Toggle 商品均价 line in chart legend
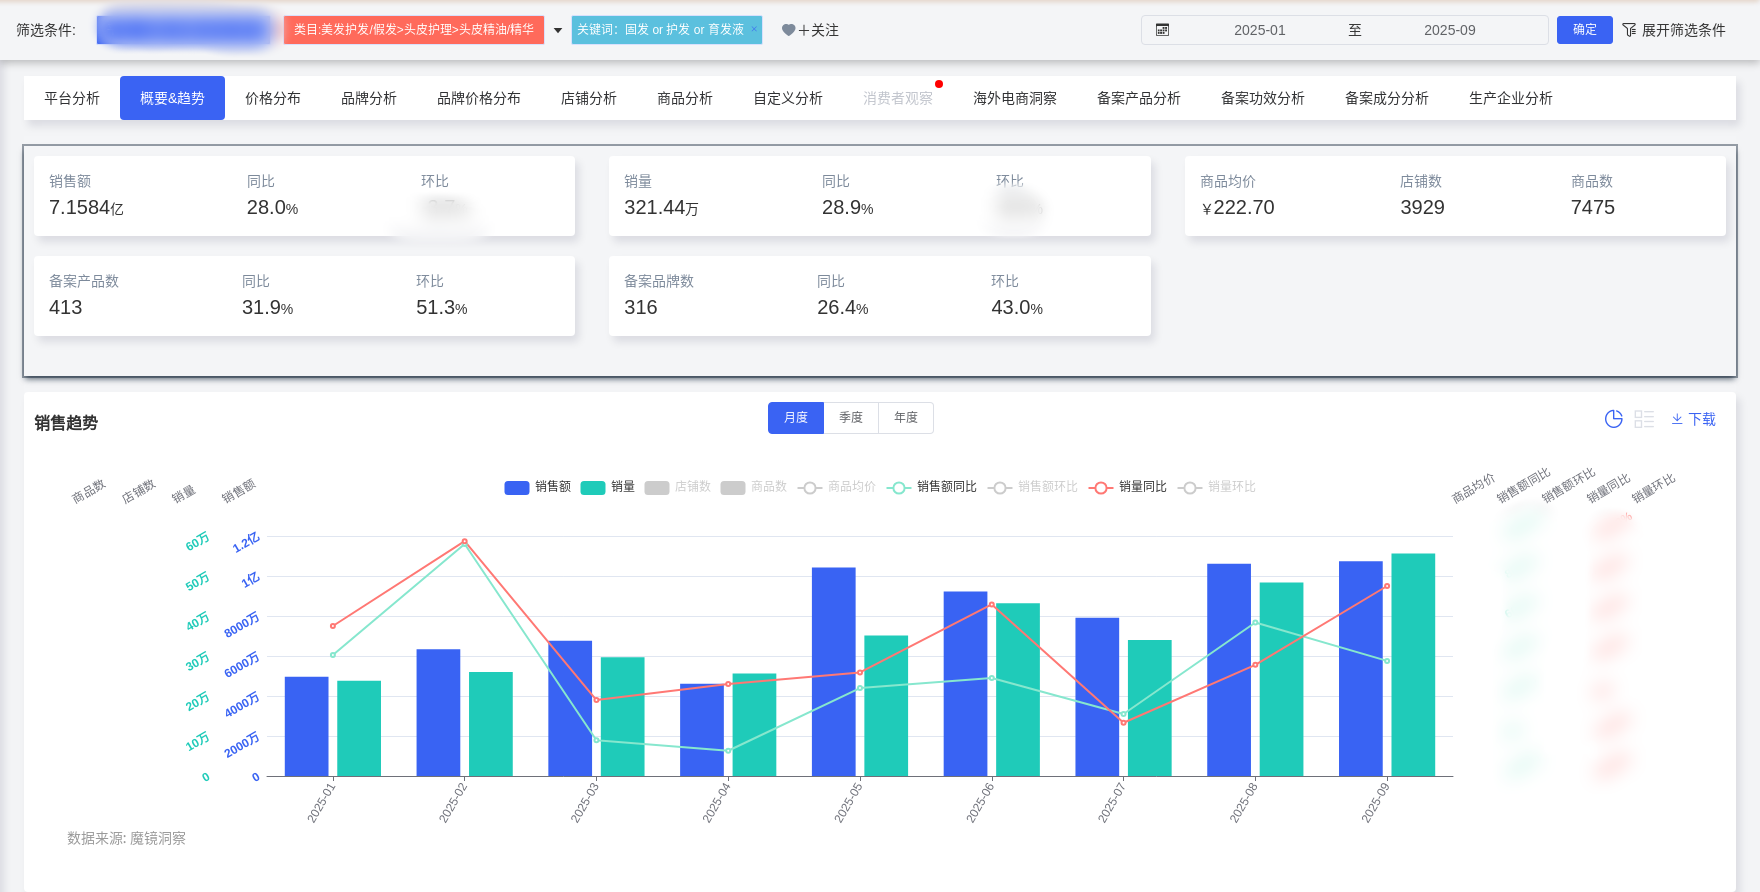 [x=836, y=487]
